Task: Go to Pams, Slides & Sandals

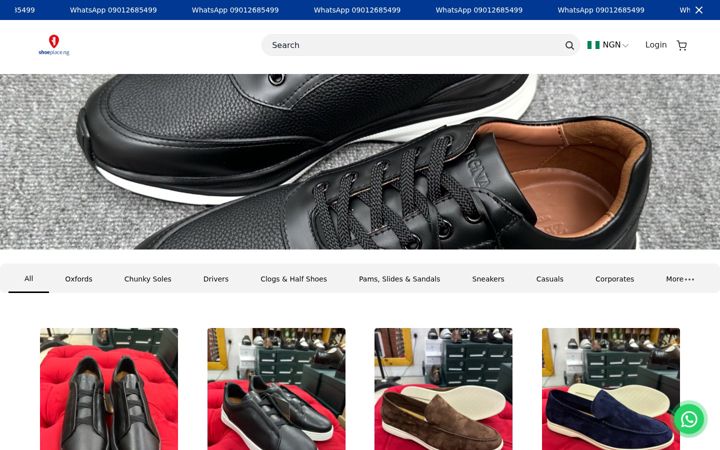Action: pyautogui.click(x=399, y=279)
